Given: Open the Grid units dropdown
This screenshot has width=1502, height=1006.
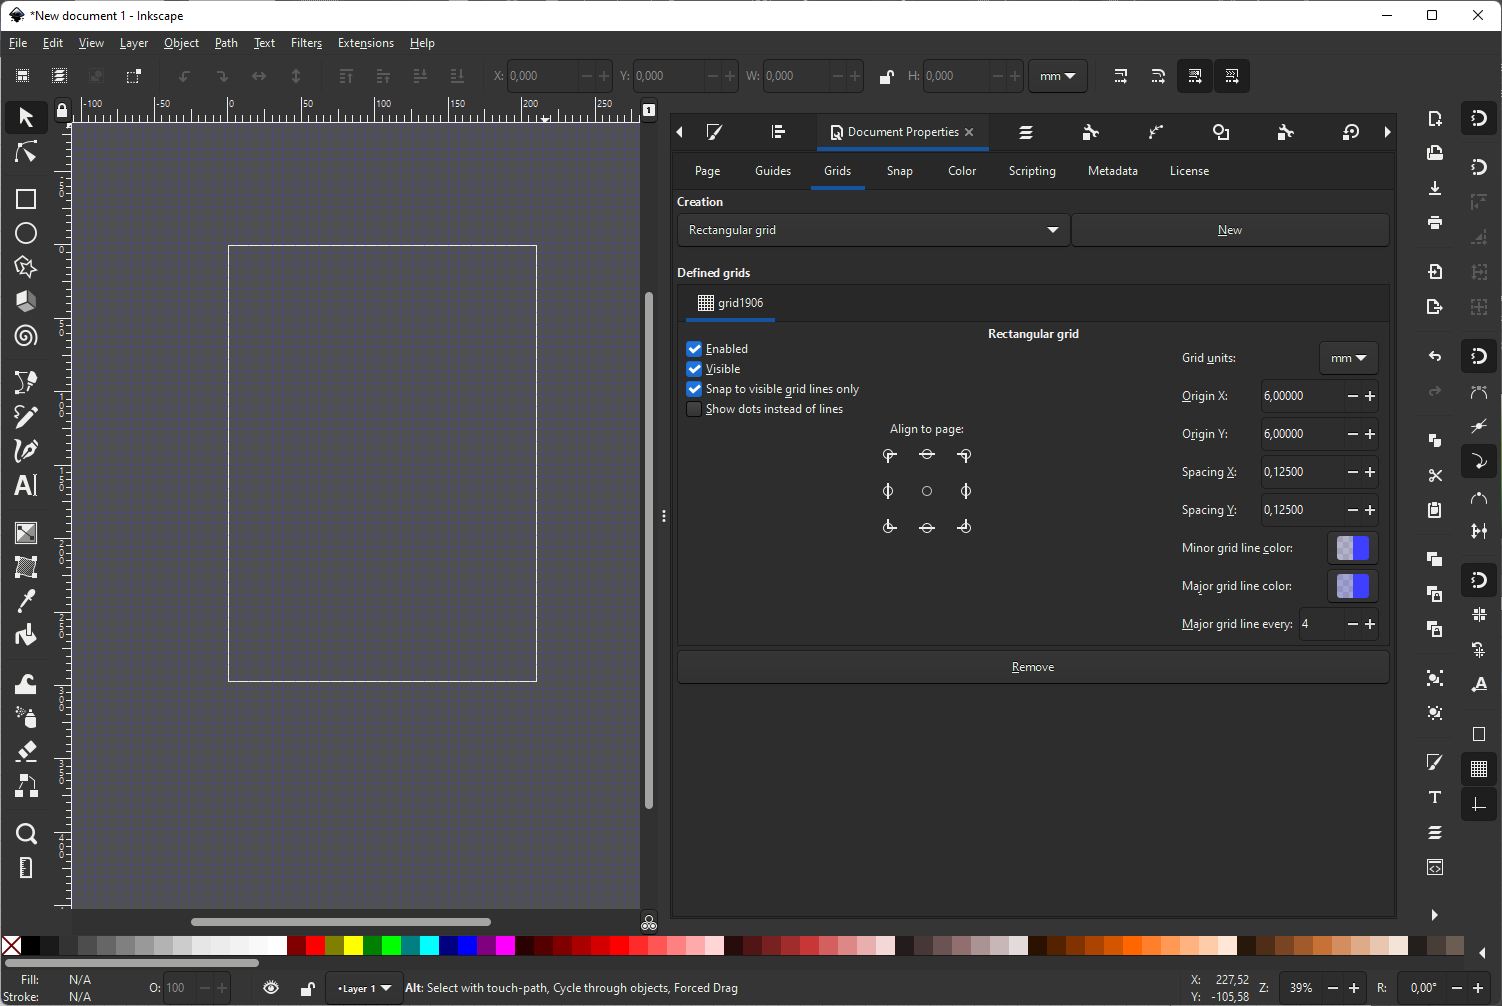Looking at the screenshot, I should tap(1348, 357).
